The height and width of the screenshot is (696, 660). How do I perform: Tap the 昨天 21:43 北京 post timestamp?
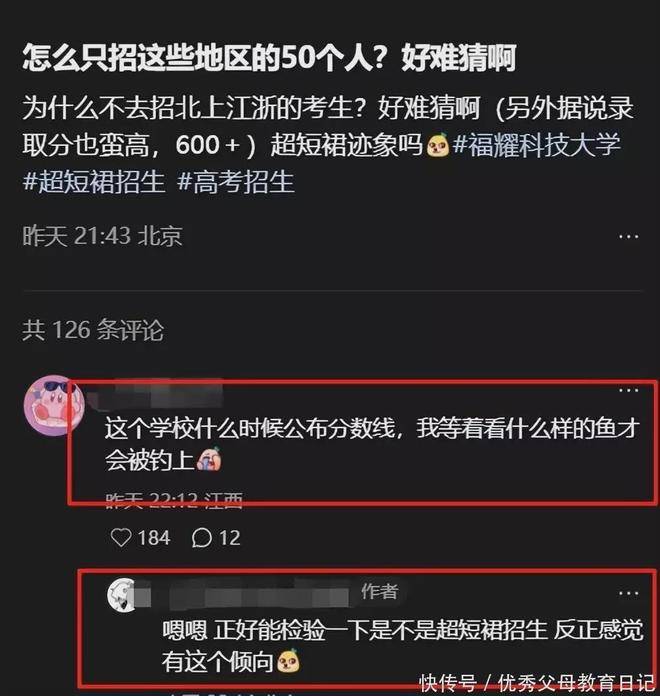tap(103, 236)
